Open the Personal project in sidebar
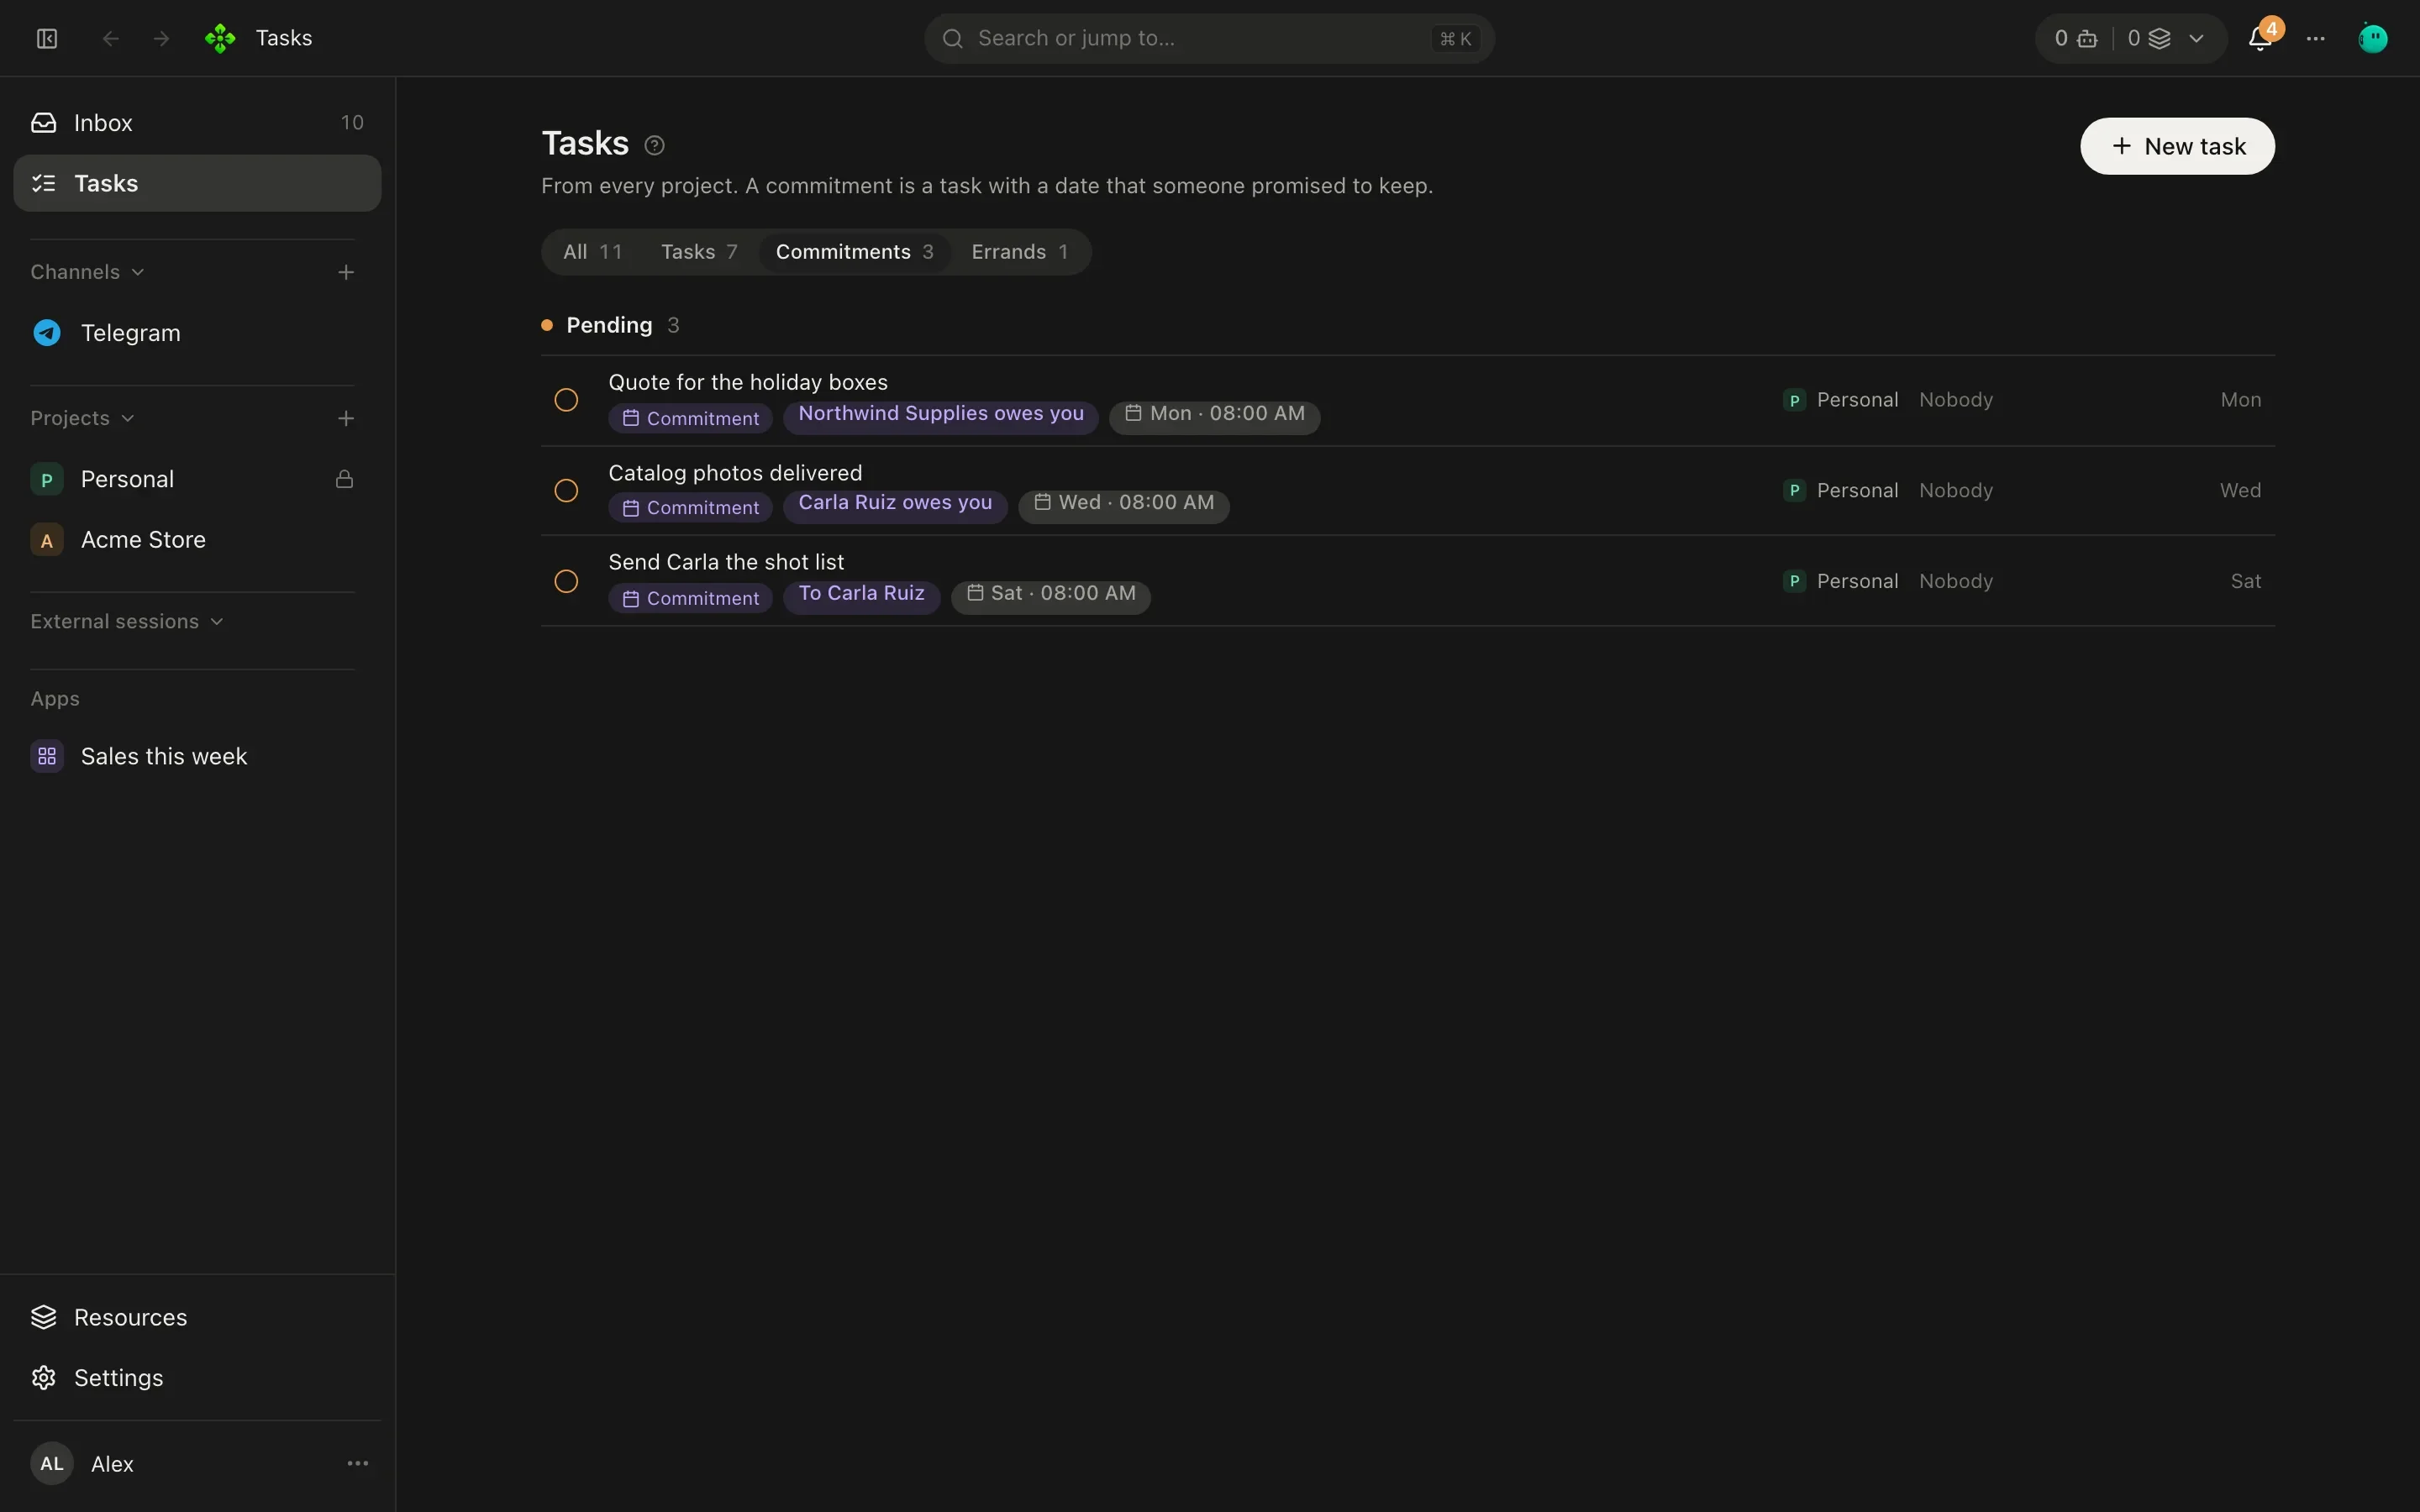2420x1512 pixels. 197,479
